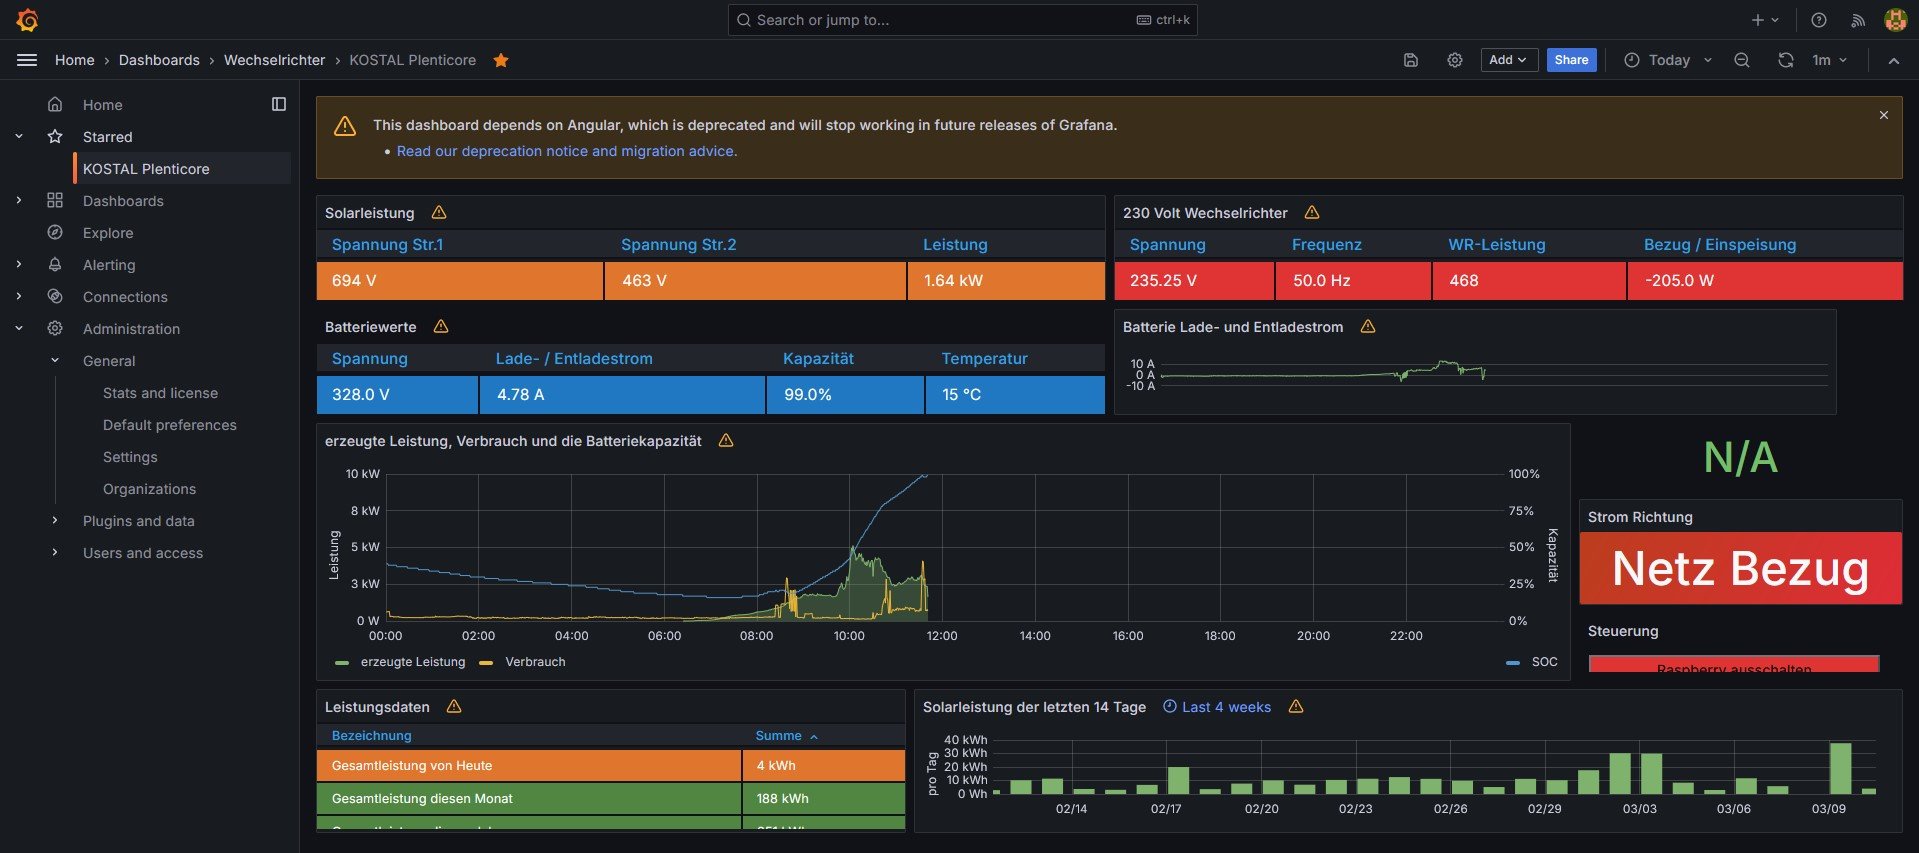Select Stats and license menu item
The image size is (1919, 853).
point(160,393)
